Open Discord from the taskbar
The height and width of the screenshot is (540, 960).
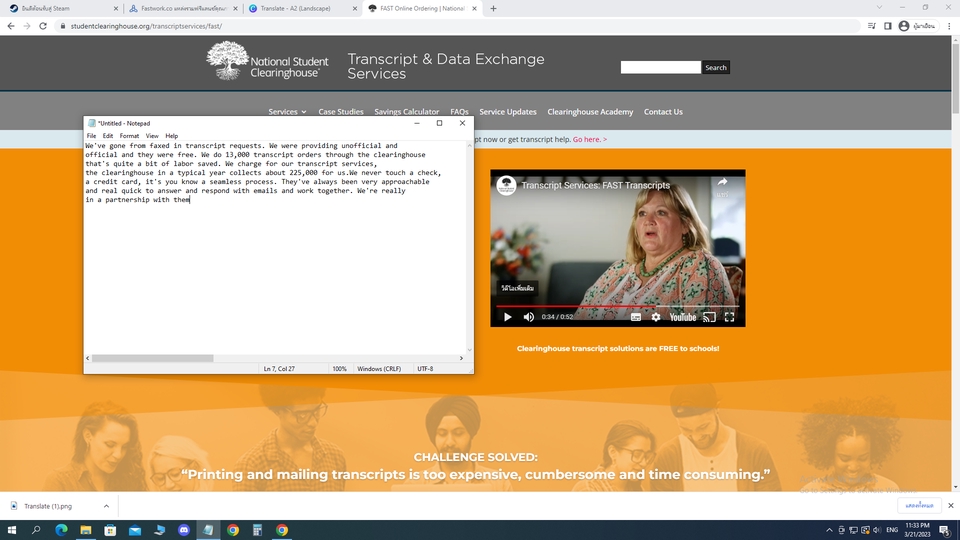point(184,530)
